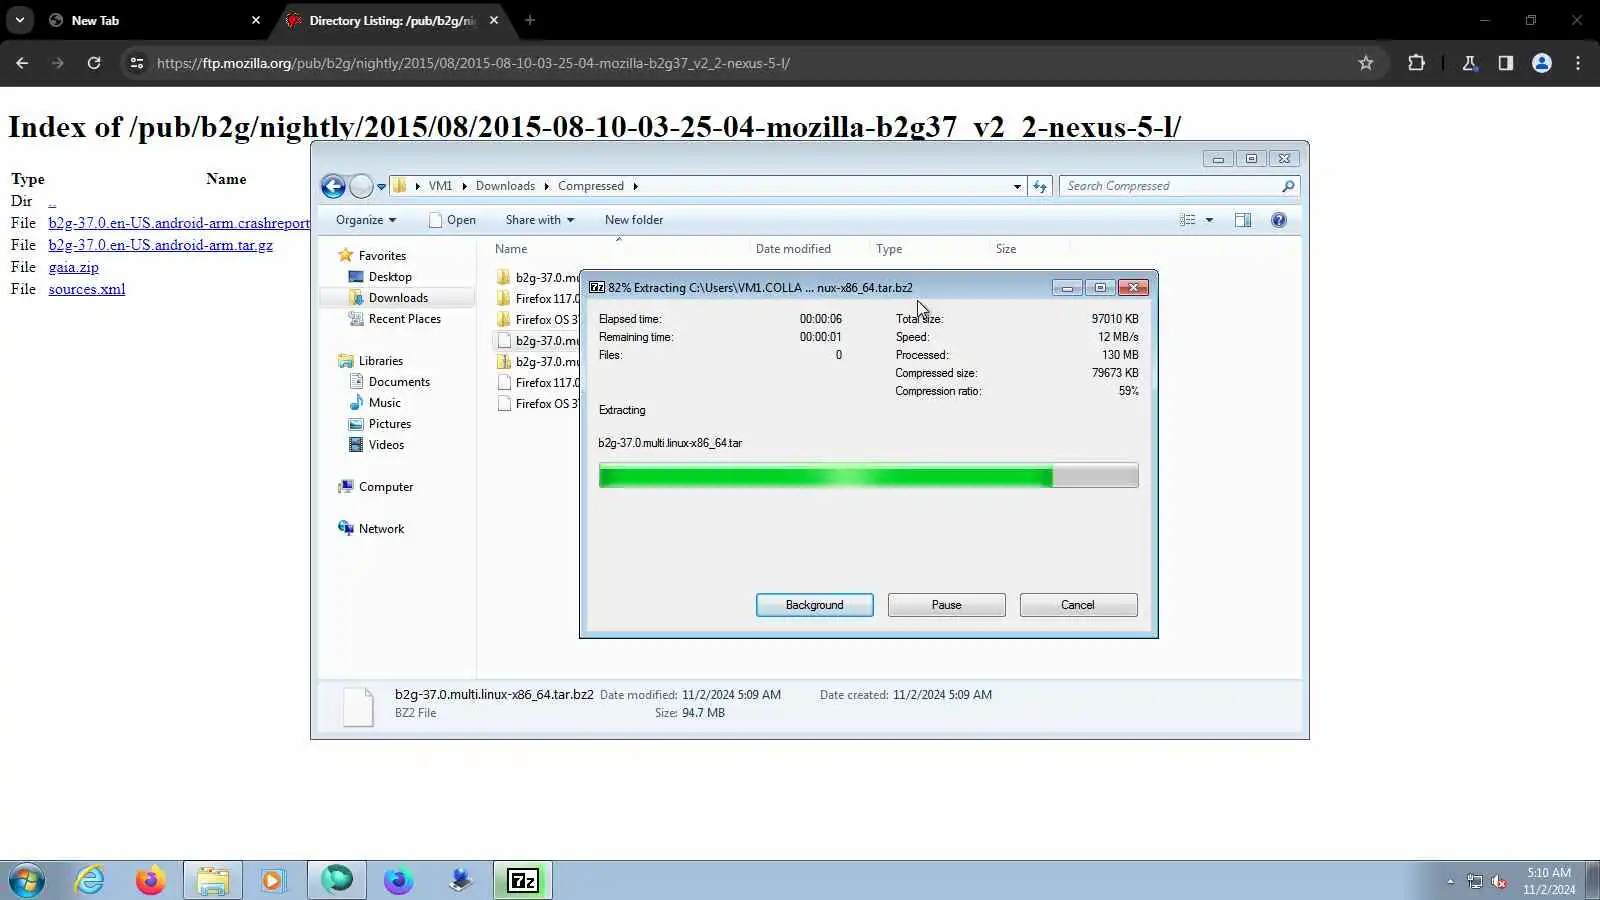
Task: Toggle the preview pane icon
Action: point(1243,220)
